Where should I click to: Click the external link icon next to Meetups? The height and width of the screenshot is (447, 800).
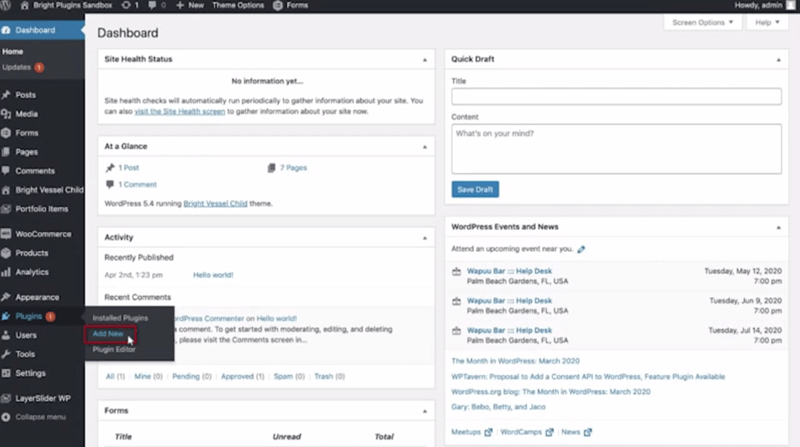point(488,432)
